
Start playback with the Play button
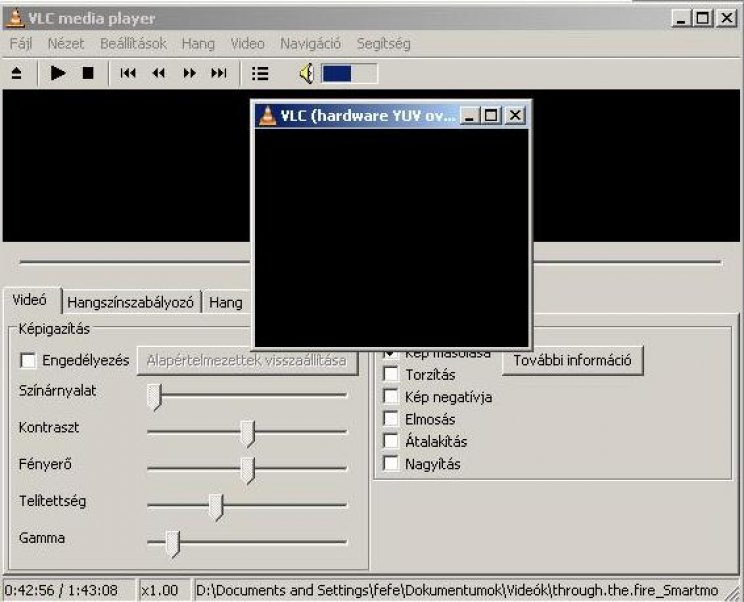click(58, 73)
